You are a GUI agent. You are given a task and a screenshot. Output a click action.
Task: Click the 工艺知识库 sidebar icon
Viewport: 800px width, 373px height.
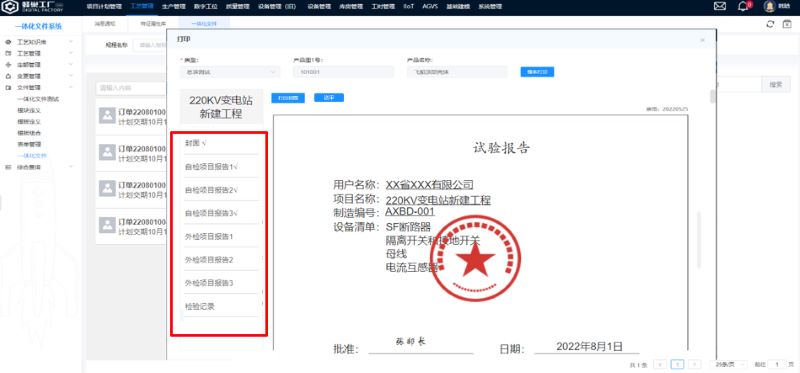click(x=8, y=42)
